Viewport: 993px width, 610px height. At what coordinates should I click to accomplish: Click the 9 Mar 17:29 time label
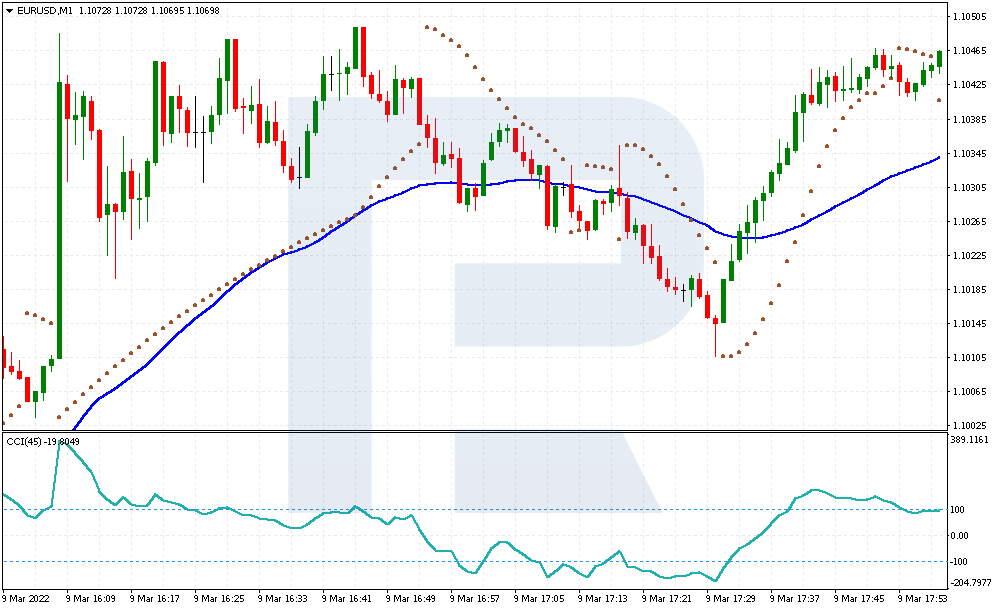730,599
